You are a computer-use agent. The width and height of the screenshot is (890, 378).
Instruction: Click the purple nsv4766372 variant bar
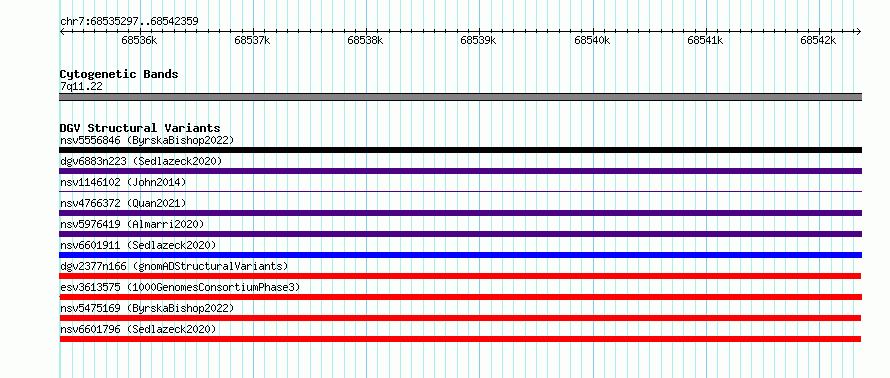coord(460,213)
